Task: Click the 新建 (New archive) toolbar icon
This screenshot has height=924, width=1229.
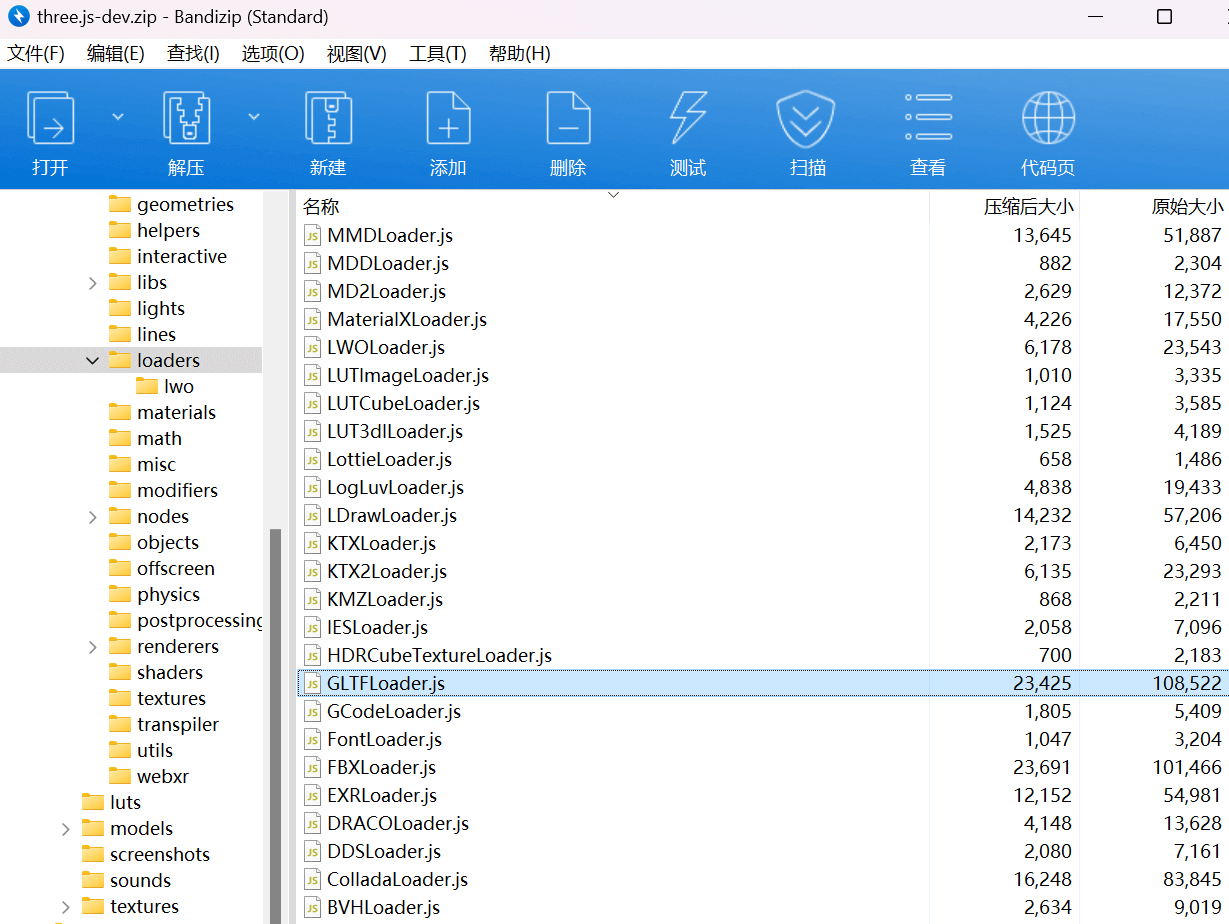Action: click(328, 118)
